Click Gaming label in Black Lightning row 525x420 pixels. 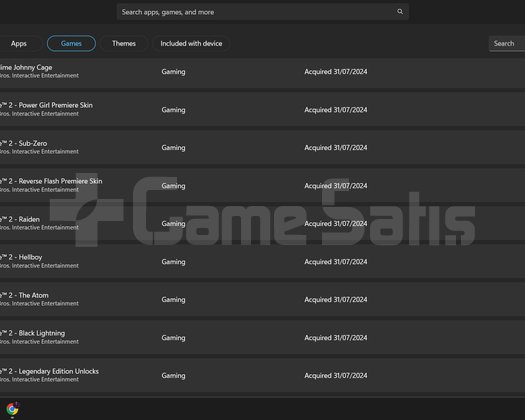(173, 338)
